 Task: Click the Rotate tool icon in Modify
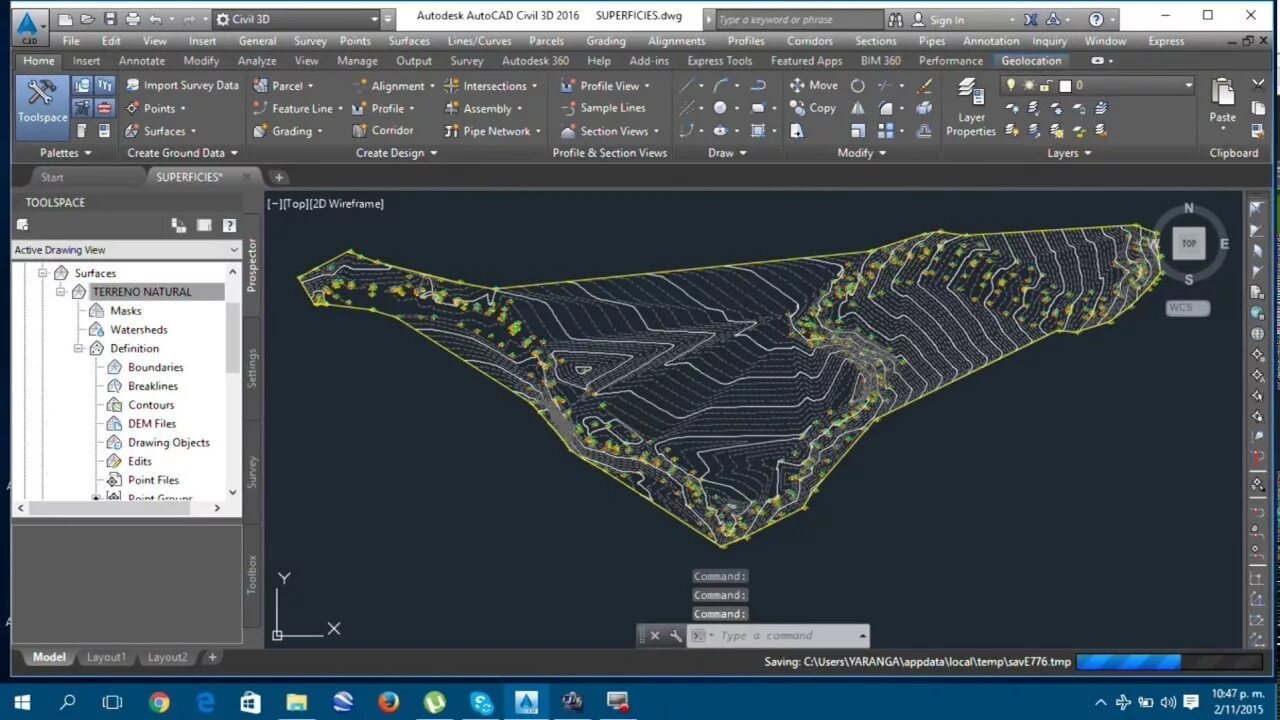pos(858,85)
